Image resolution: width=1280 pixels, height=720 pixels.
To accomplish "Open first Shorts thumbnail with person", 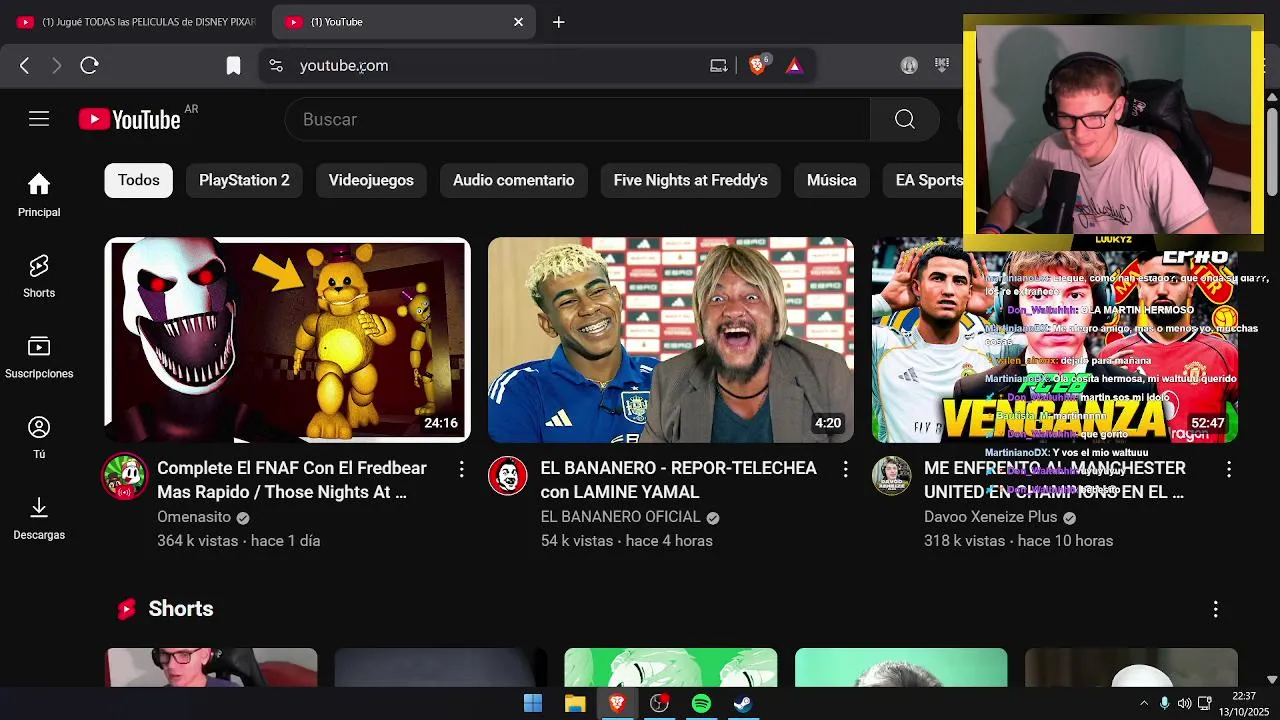I will (x=211, y=668).
